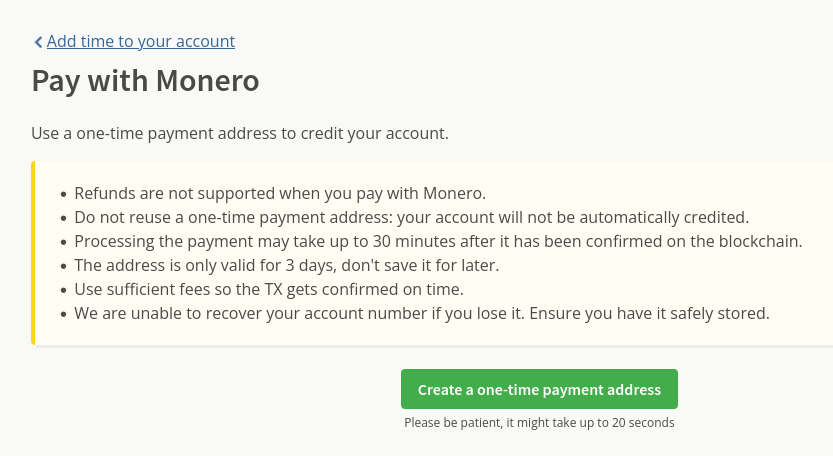Click the '20 seconds' text below the button
Viewport: 833px width, 456px height.
click(x=642, y=423)
